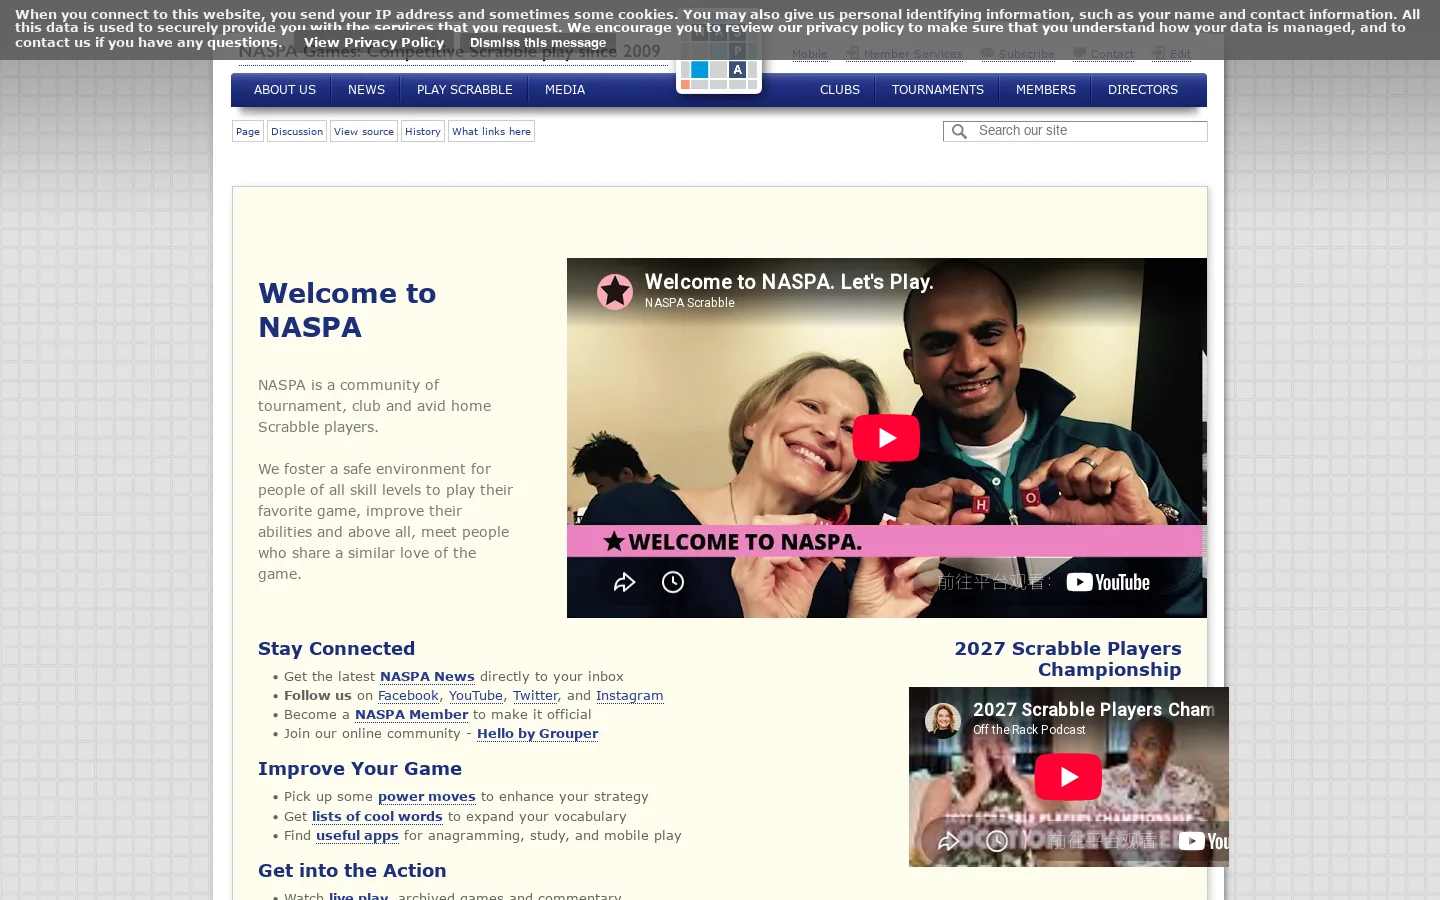
Task: Dismiss the privacy message banner
Action: 538,43
